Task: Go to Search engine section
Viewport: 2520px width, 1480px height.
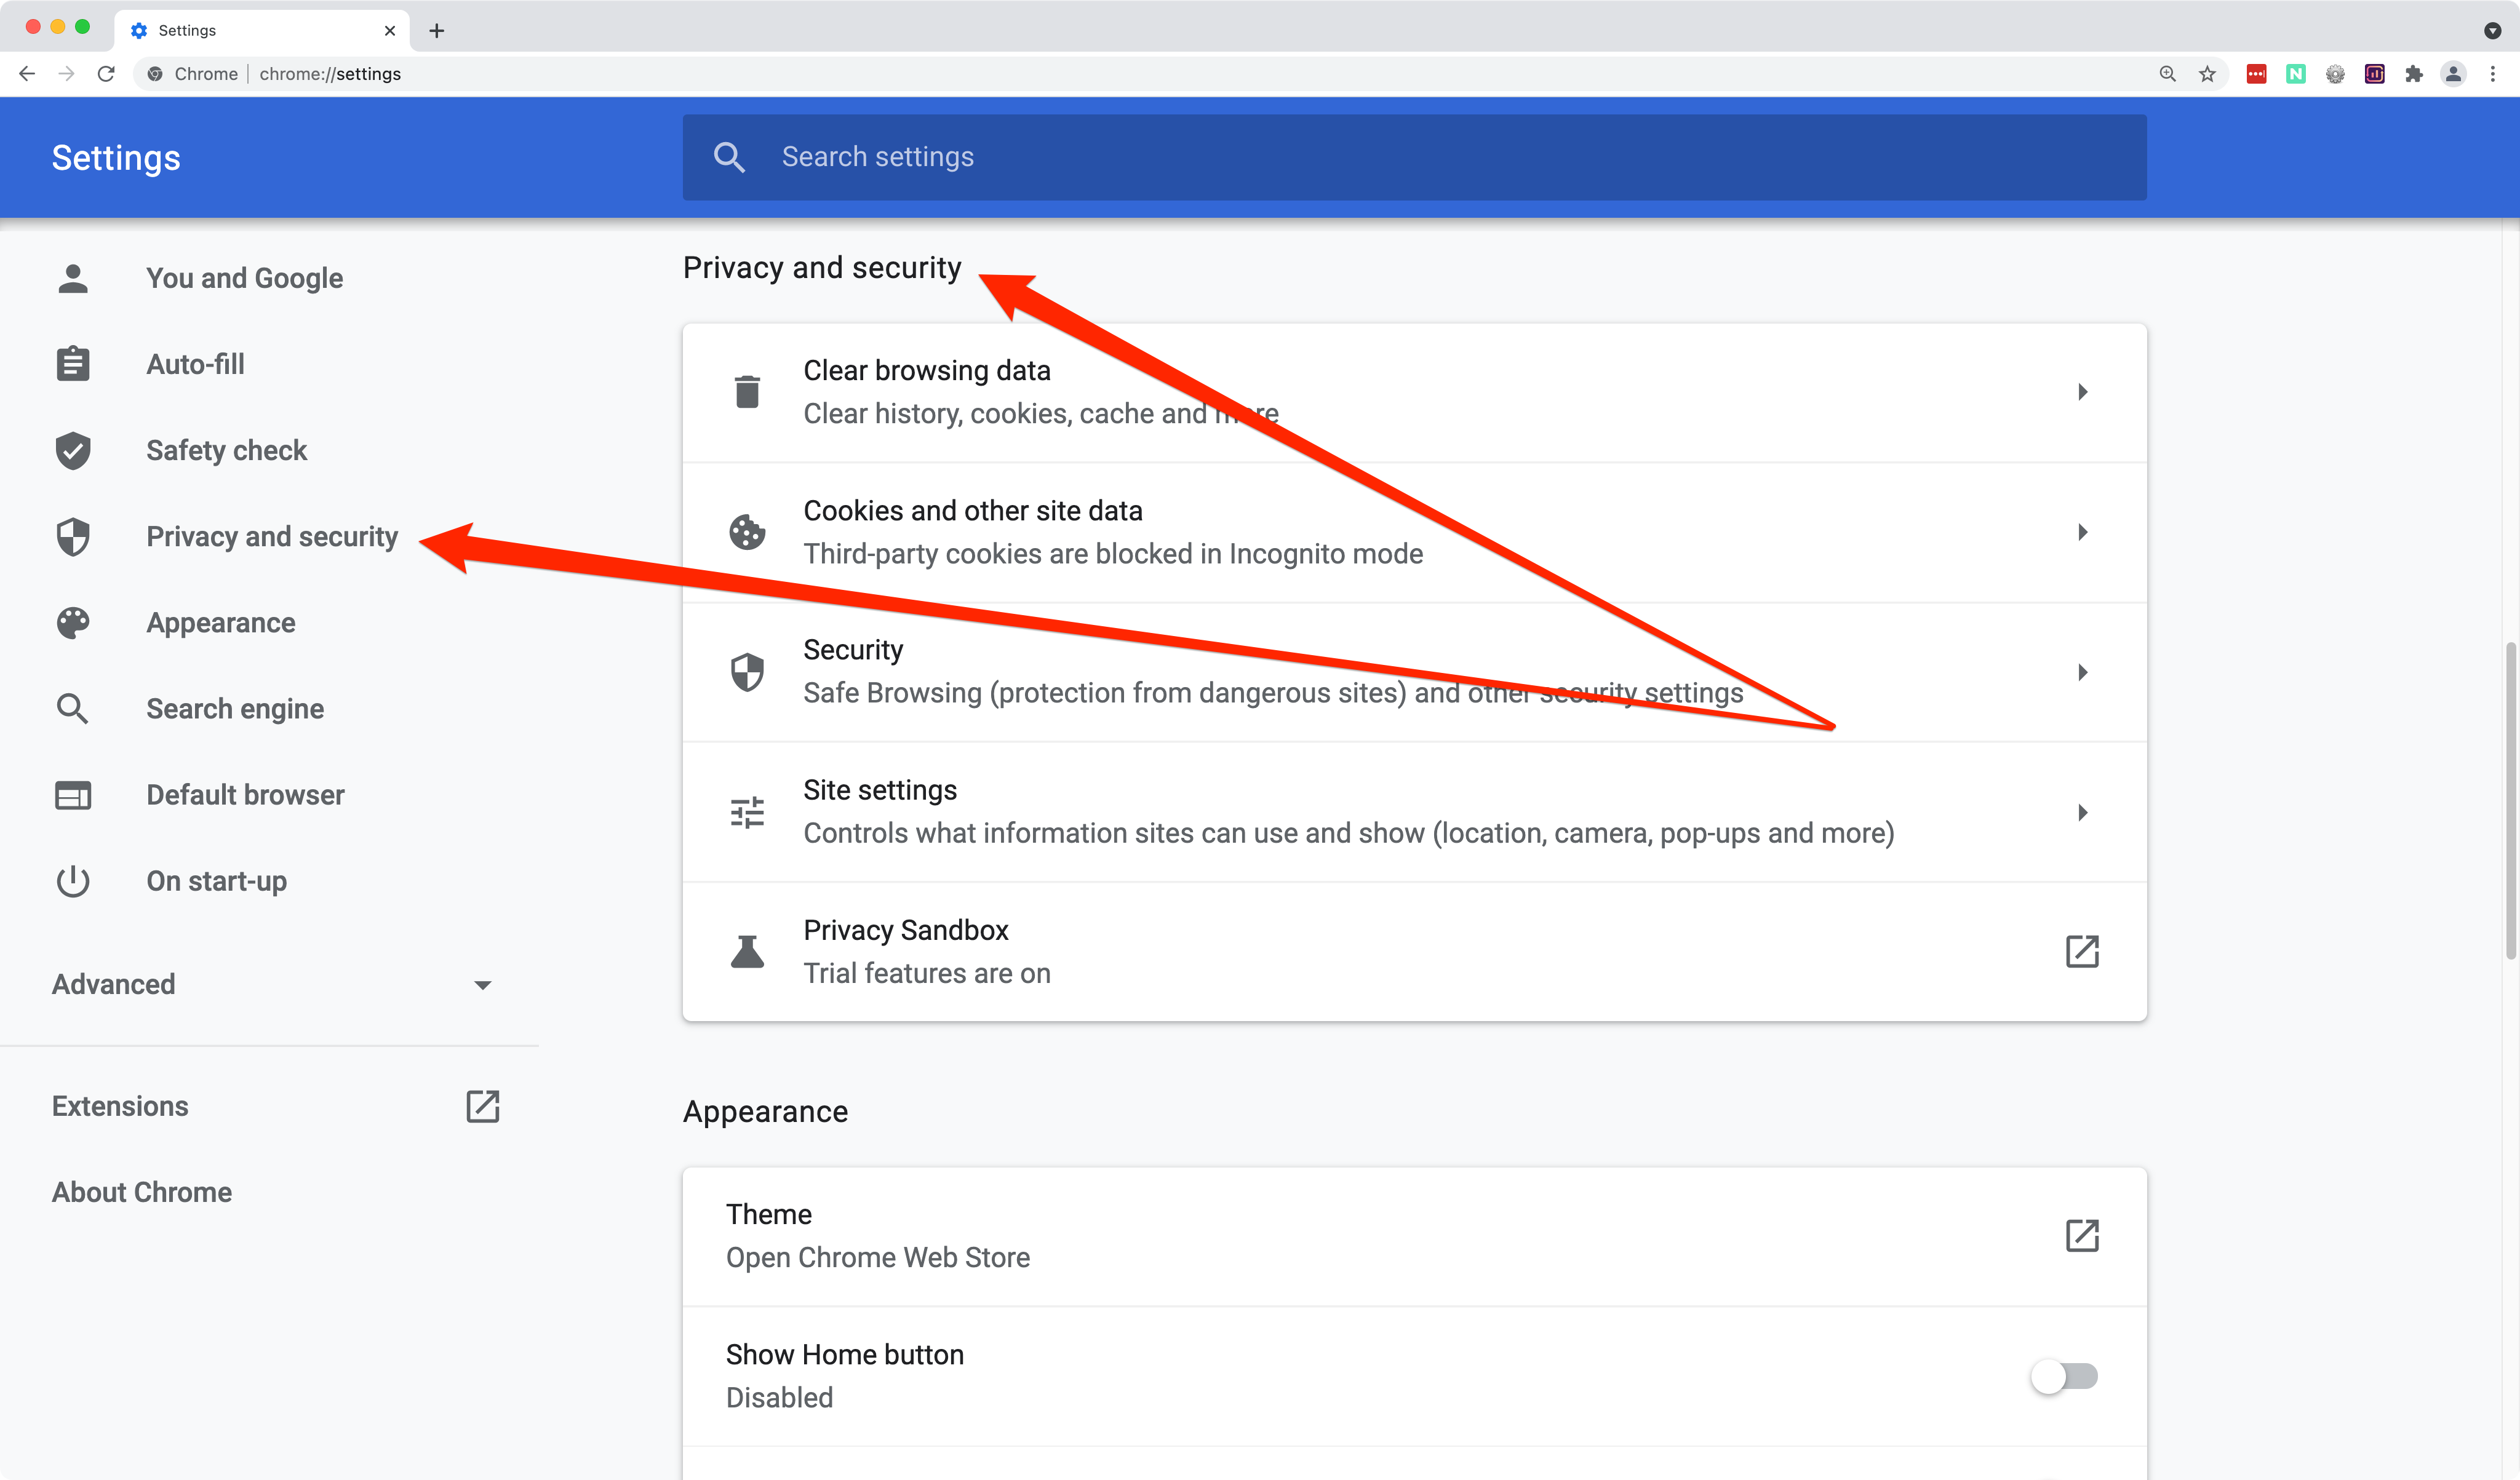Action: (x=235, y=709)
